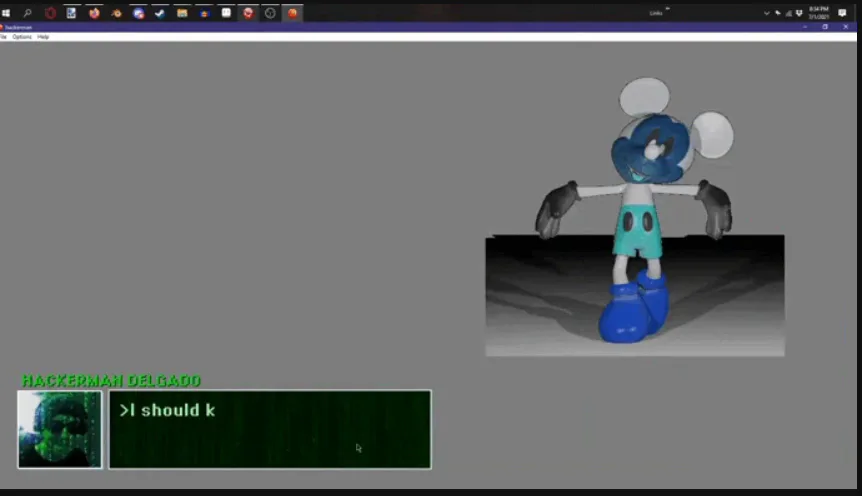862x496 pixels.
Task: Expand the Links toolbar chevron
Action: [x=668, y=9]
